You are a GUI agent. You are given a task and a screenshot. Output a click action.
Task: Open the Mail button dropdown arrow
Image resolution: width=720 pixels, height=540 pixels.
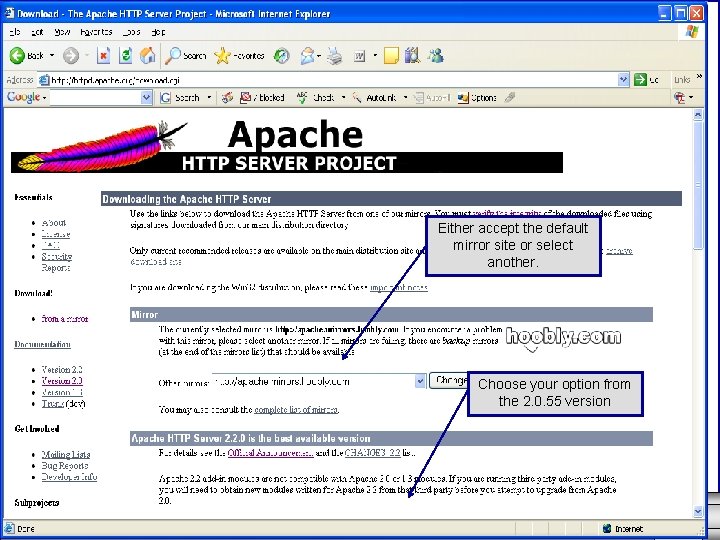(318, 56)
